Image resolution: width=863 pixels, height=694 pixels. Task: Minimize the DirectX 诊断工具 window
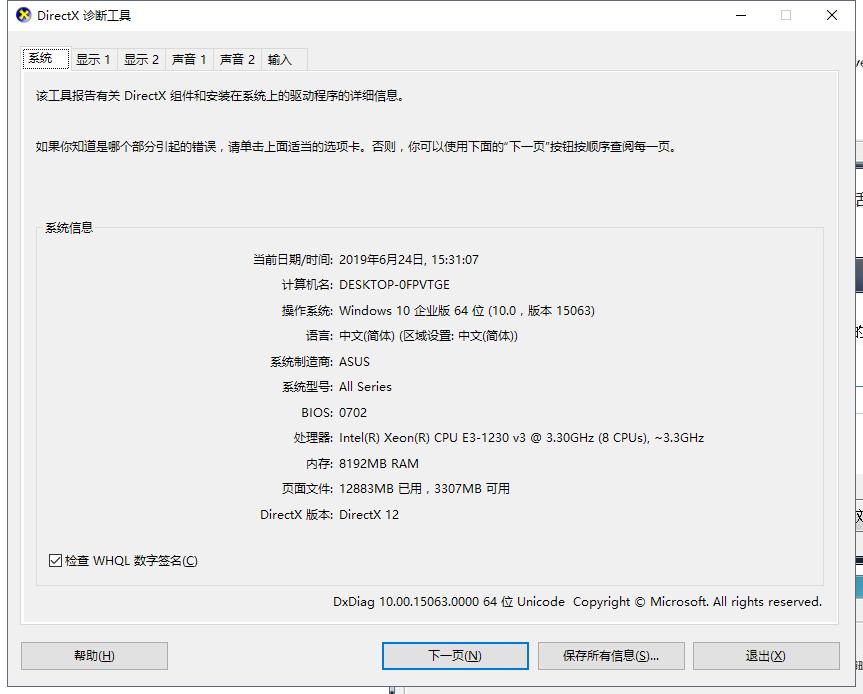[739, 15]
